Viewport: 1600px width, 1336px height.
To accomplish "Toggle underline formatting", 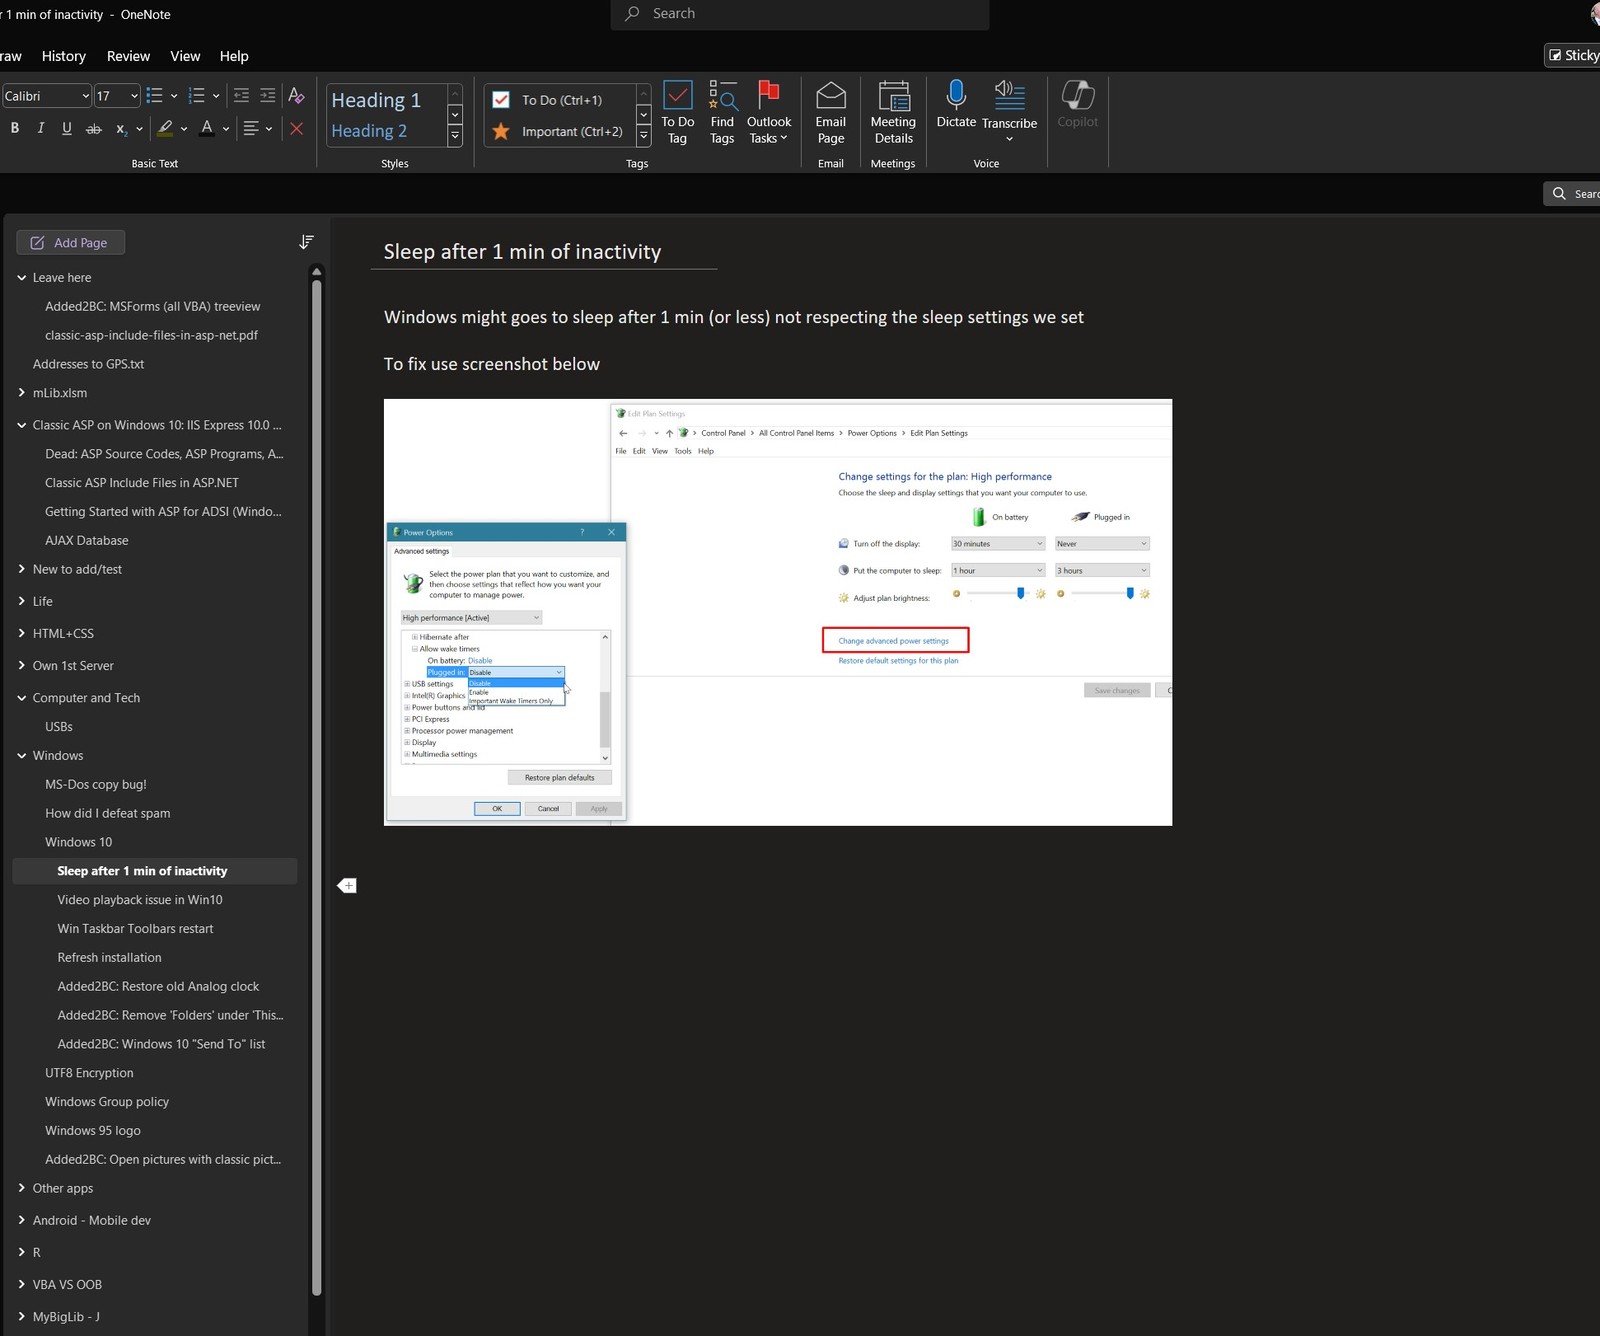I will pos(67,128).
